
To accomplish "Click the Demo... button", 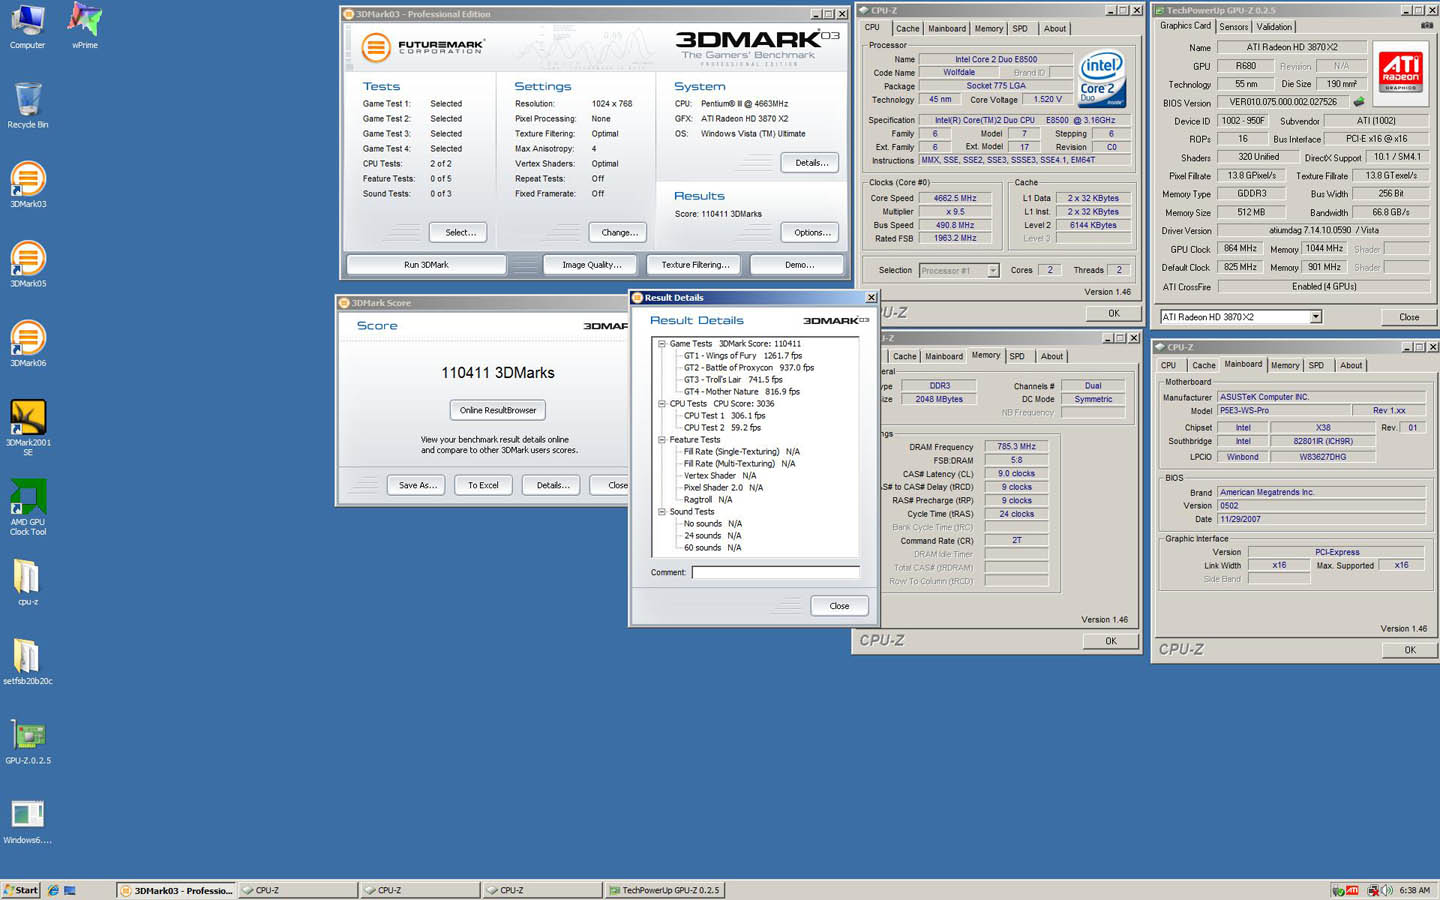I will (x=799, y=265).
